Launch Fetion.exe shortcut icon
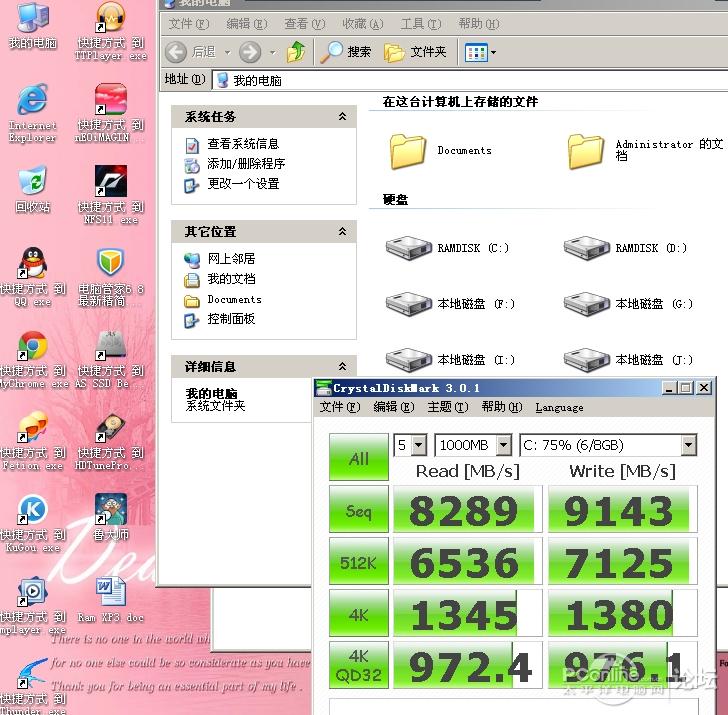 click(x=32, y=427)
